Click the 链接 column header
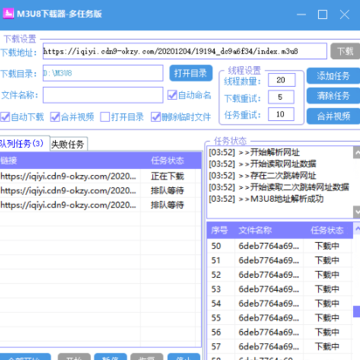Viewport: 360px width, 360px height. (70, 161)
